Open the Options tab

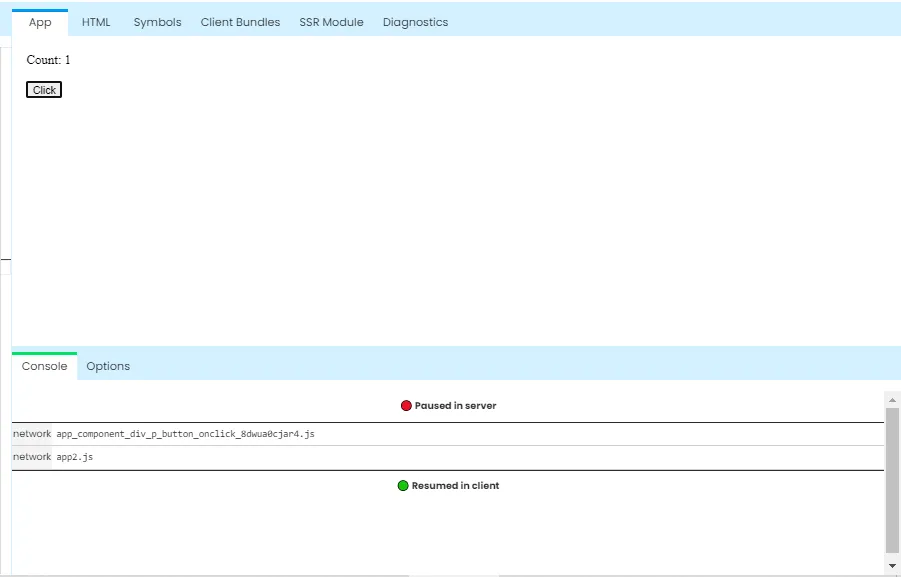coord(108,366)
